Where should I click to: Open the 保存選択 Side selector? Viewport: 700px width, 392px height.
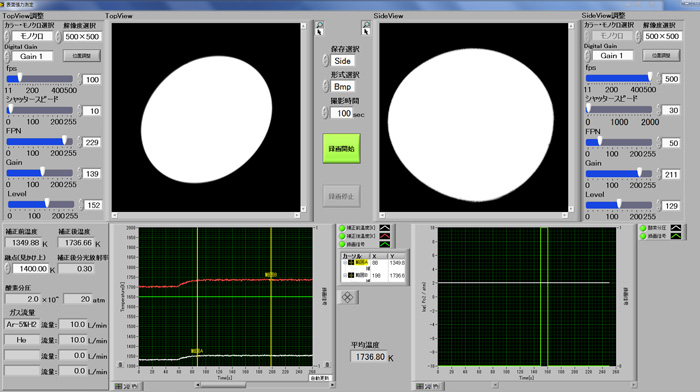(342, 61)
